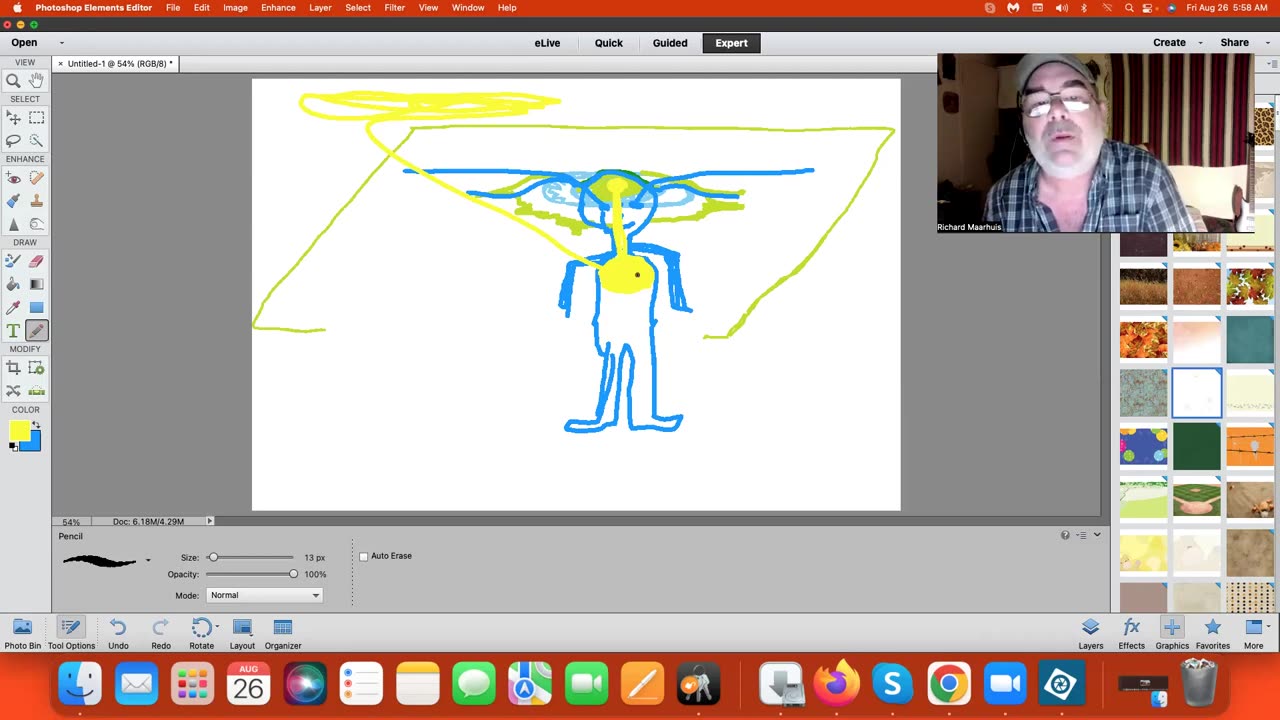
Task: Select the Paint Bucket tool
Action: (13, 284)
